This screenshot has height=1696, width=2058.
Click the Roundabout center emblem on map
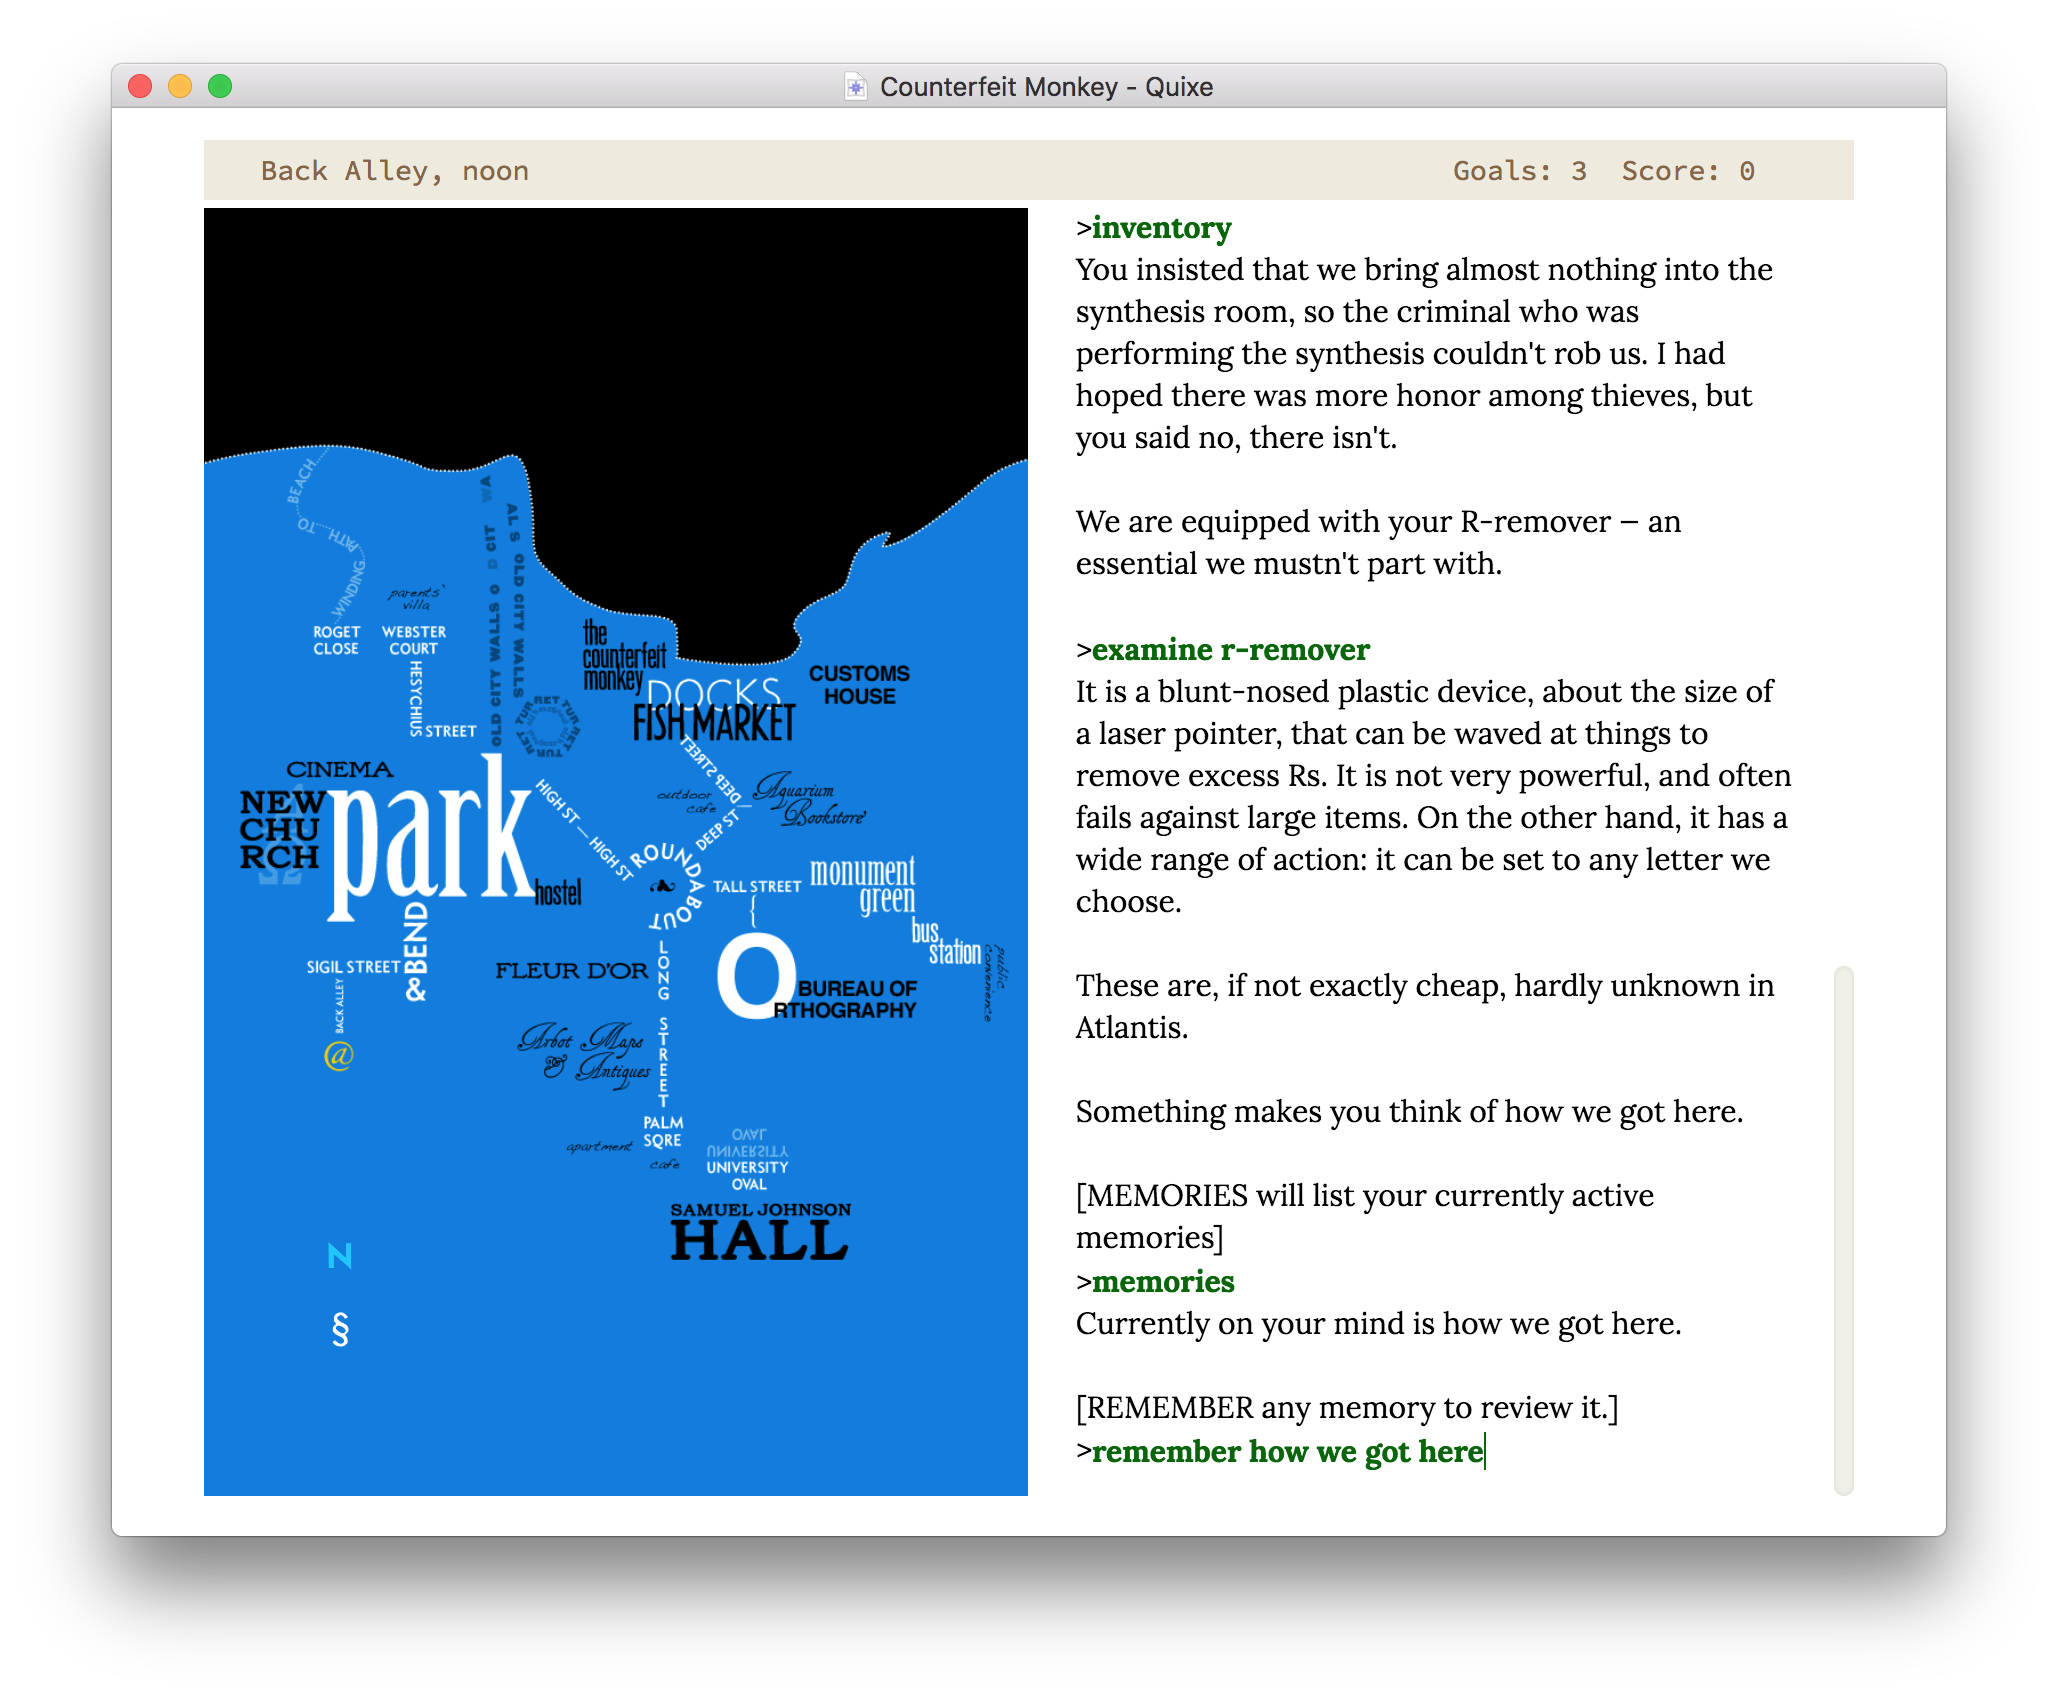coord(663,886)
